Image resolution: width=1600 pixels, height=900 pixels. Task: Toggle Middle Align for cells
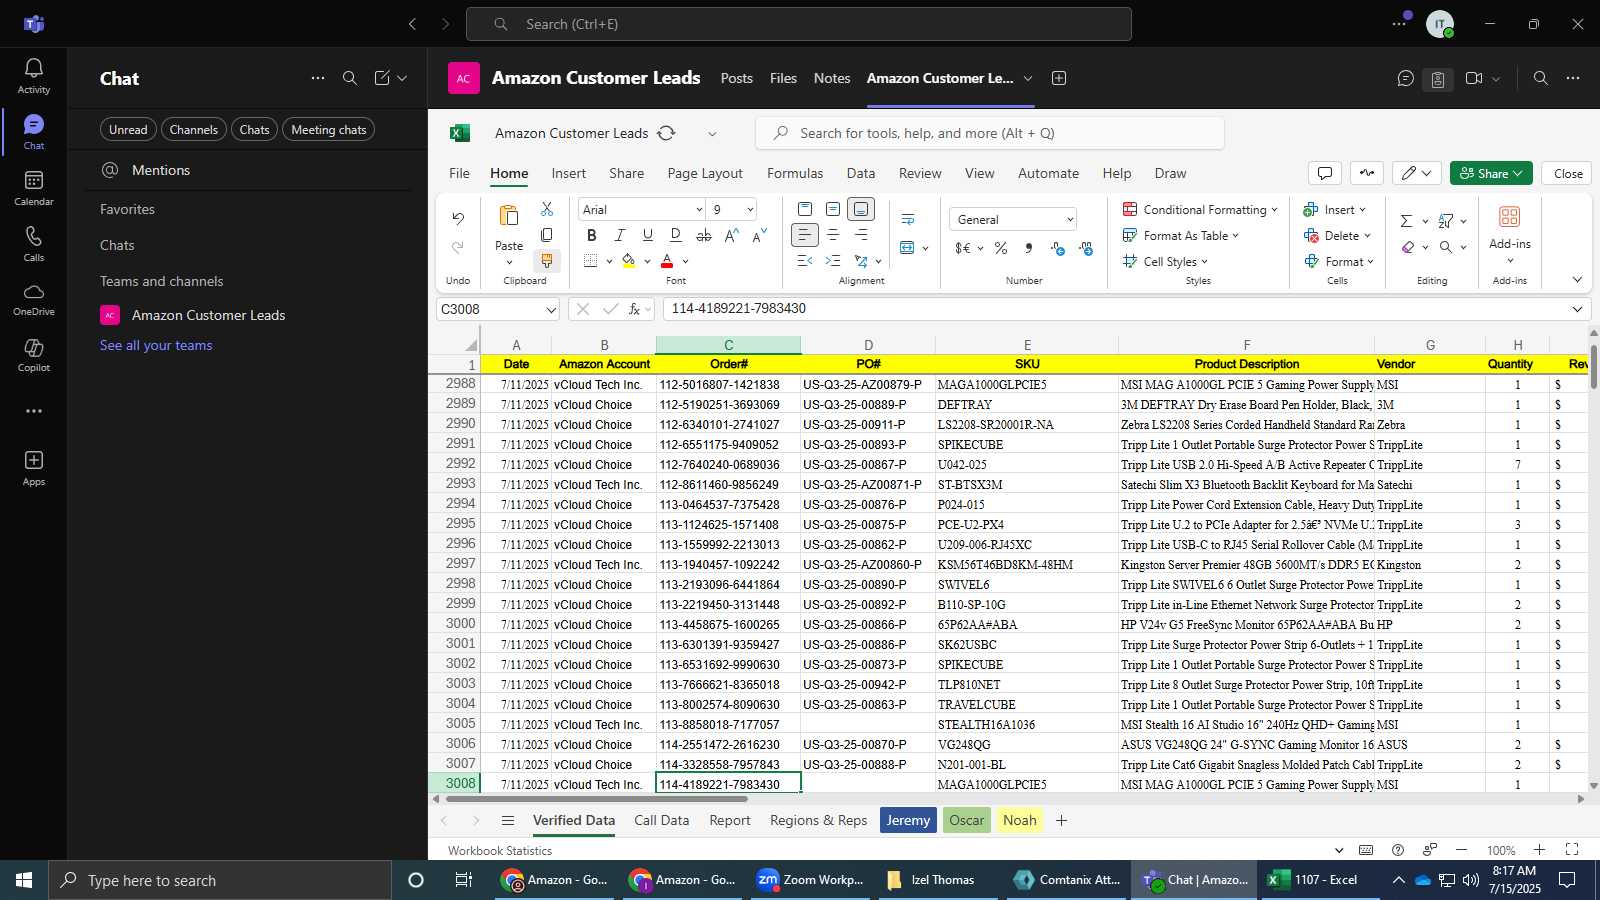[833, 209]
